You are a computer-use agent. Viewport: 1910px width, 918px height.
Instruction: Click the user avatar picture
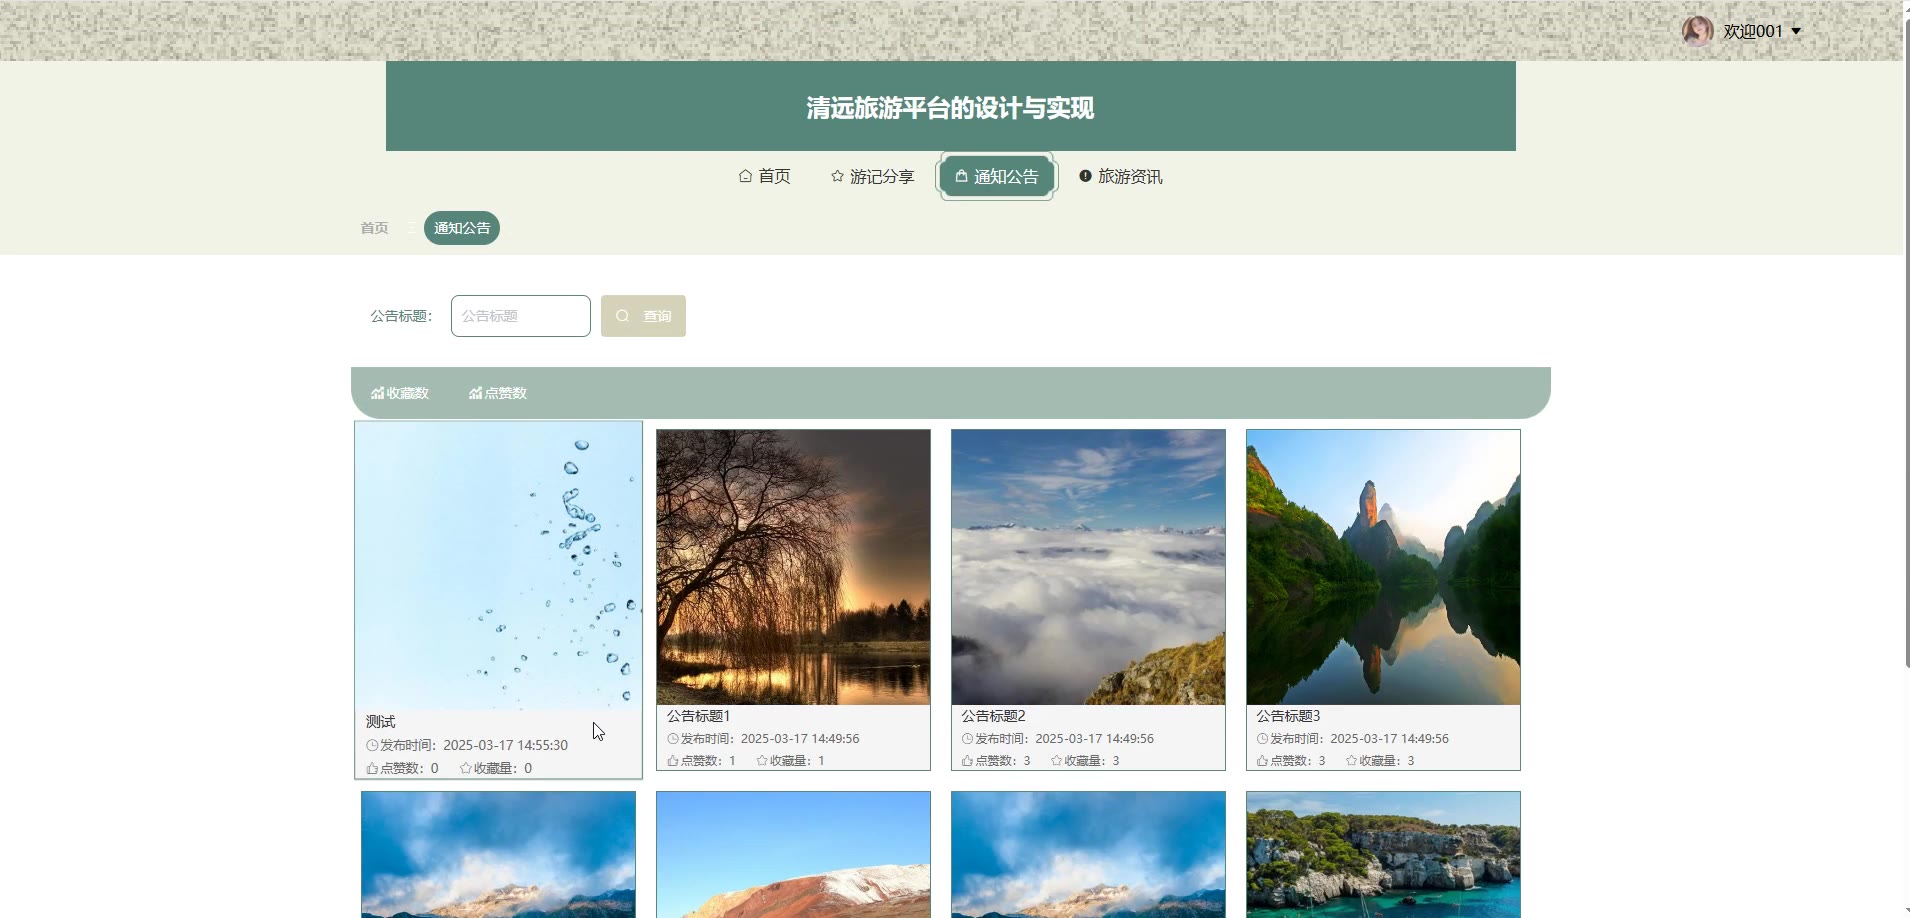click(x=1697, y=31)
